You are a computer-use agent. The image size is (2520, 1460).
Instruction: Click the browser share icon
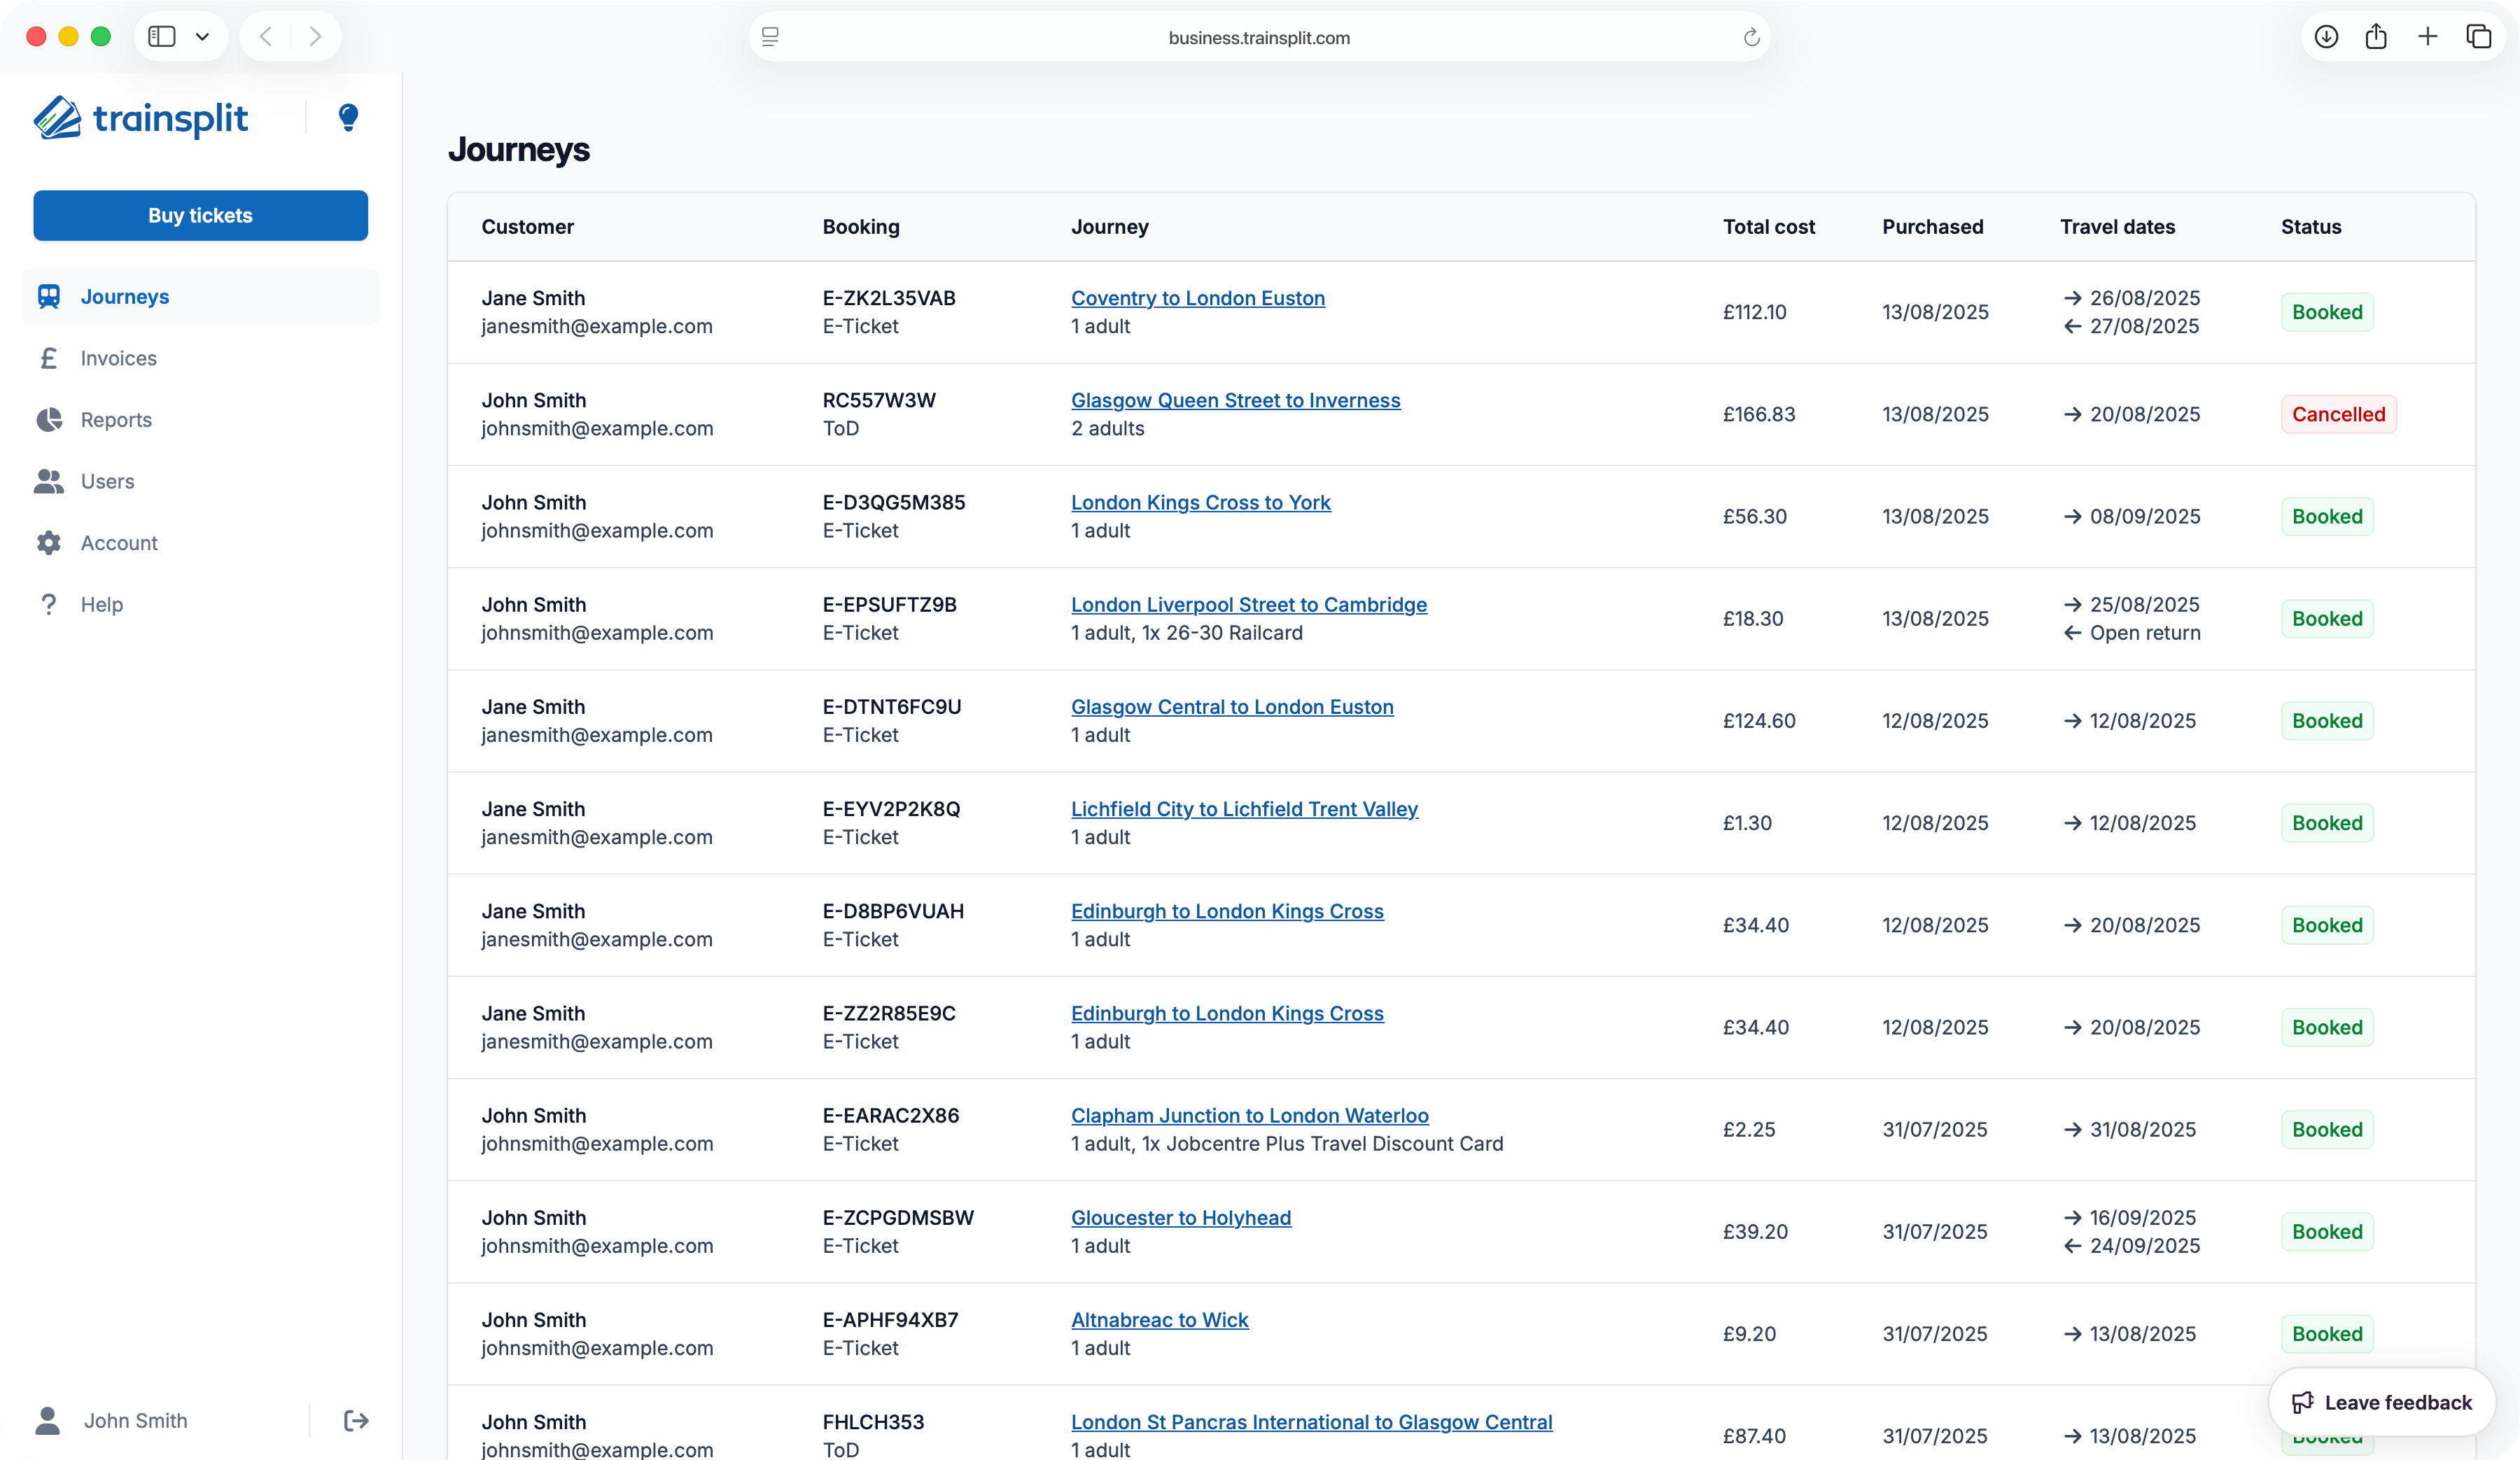[2376, 37]
